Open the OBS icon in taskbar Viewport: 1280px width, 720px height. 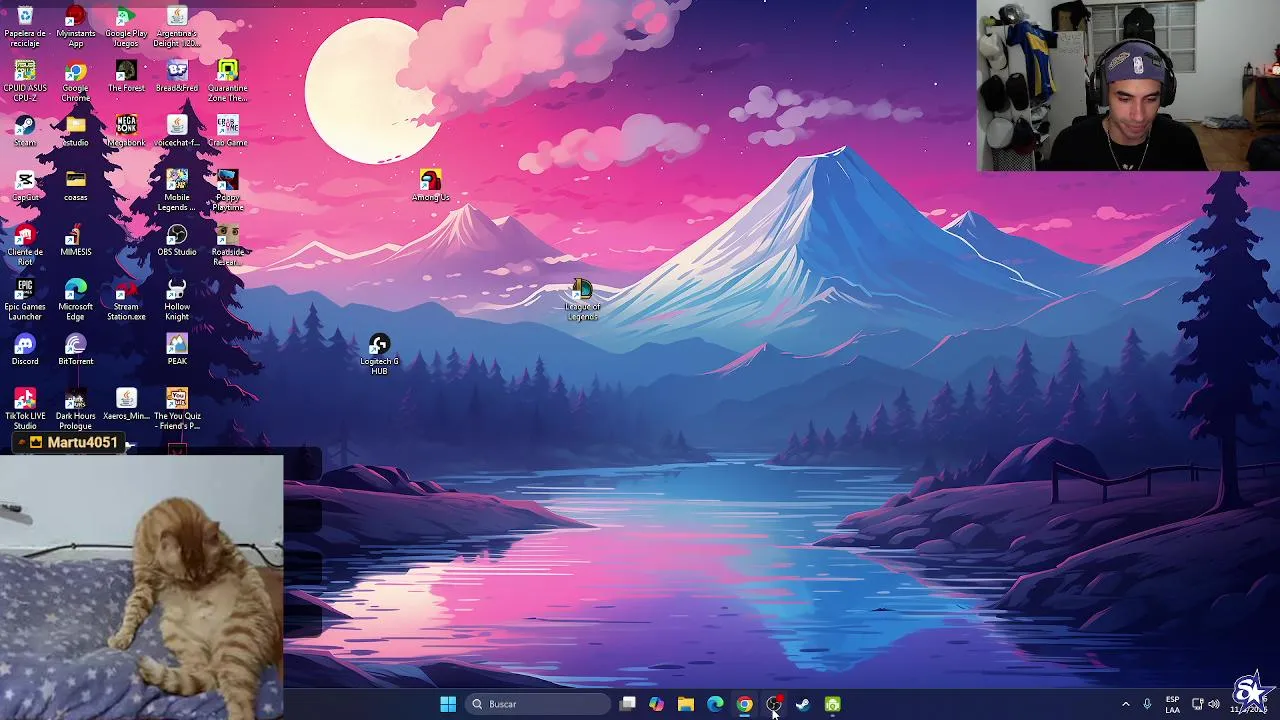point(774,704)
